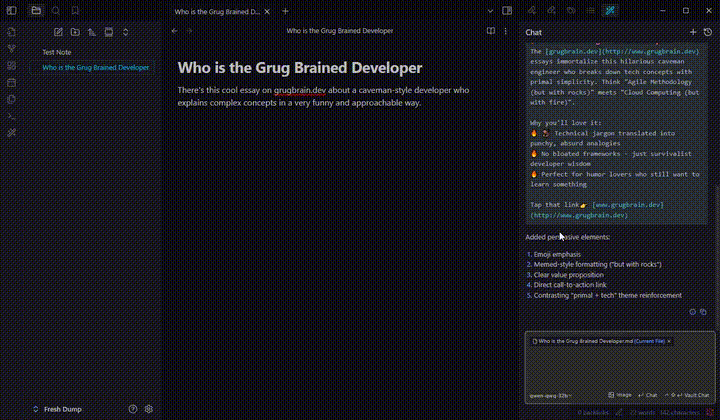Image resolution: width=720 pixels, height=420 pixels.
Task: Click 'Emoji emphasis' list item in chat
Action: pos(557,254)
